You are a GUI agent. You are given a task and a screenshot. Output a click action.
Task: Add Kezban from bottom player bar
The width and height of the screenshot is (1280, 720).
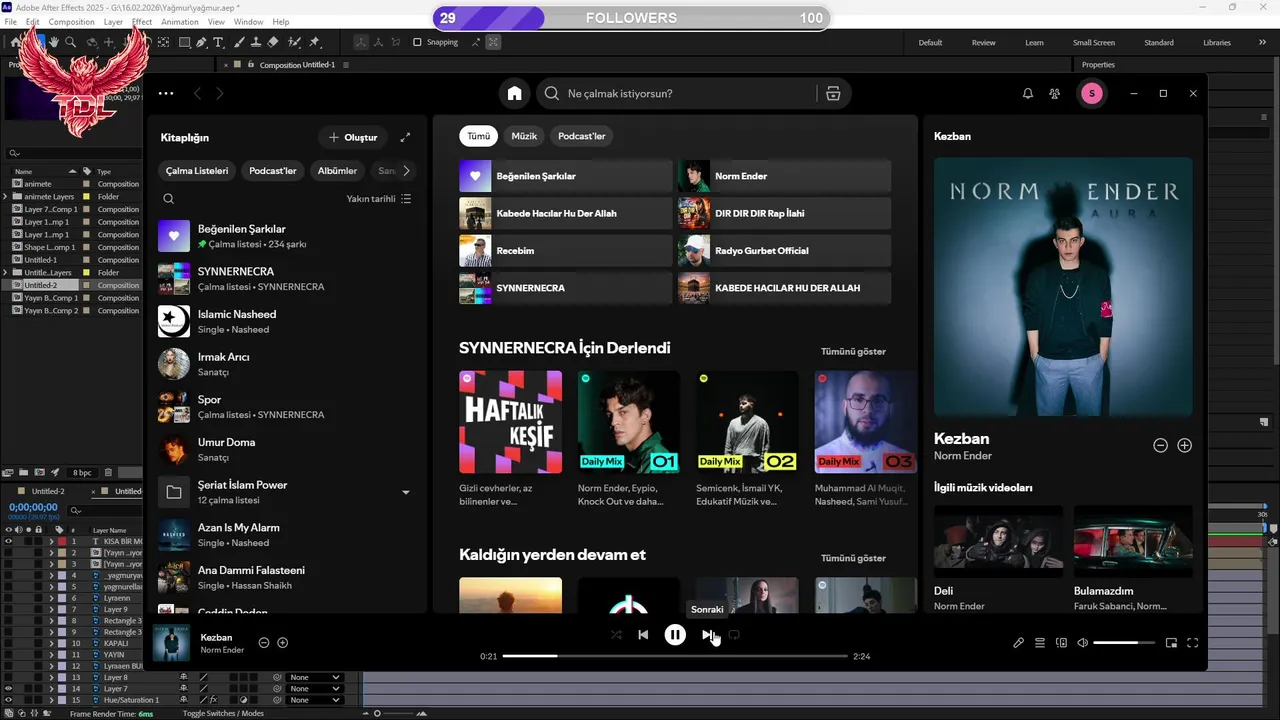click(282, 643)
